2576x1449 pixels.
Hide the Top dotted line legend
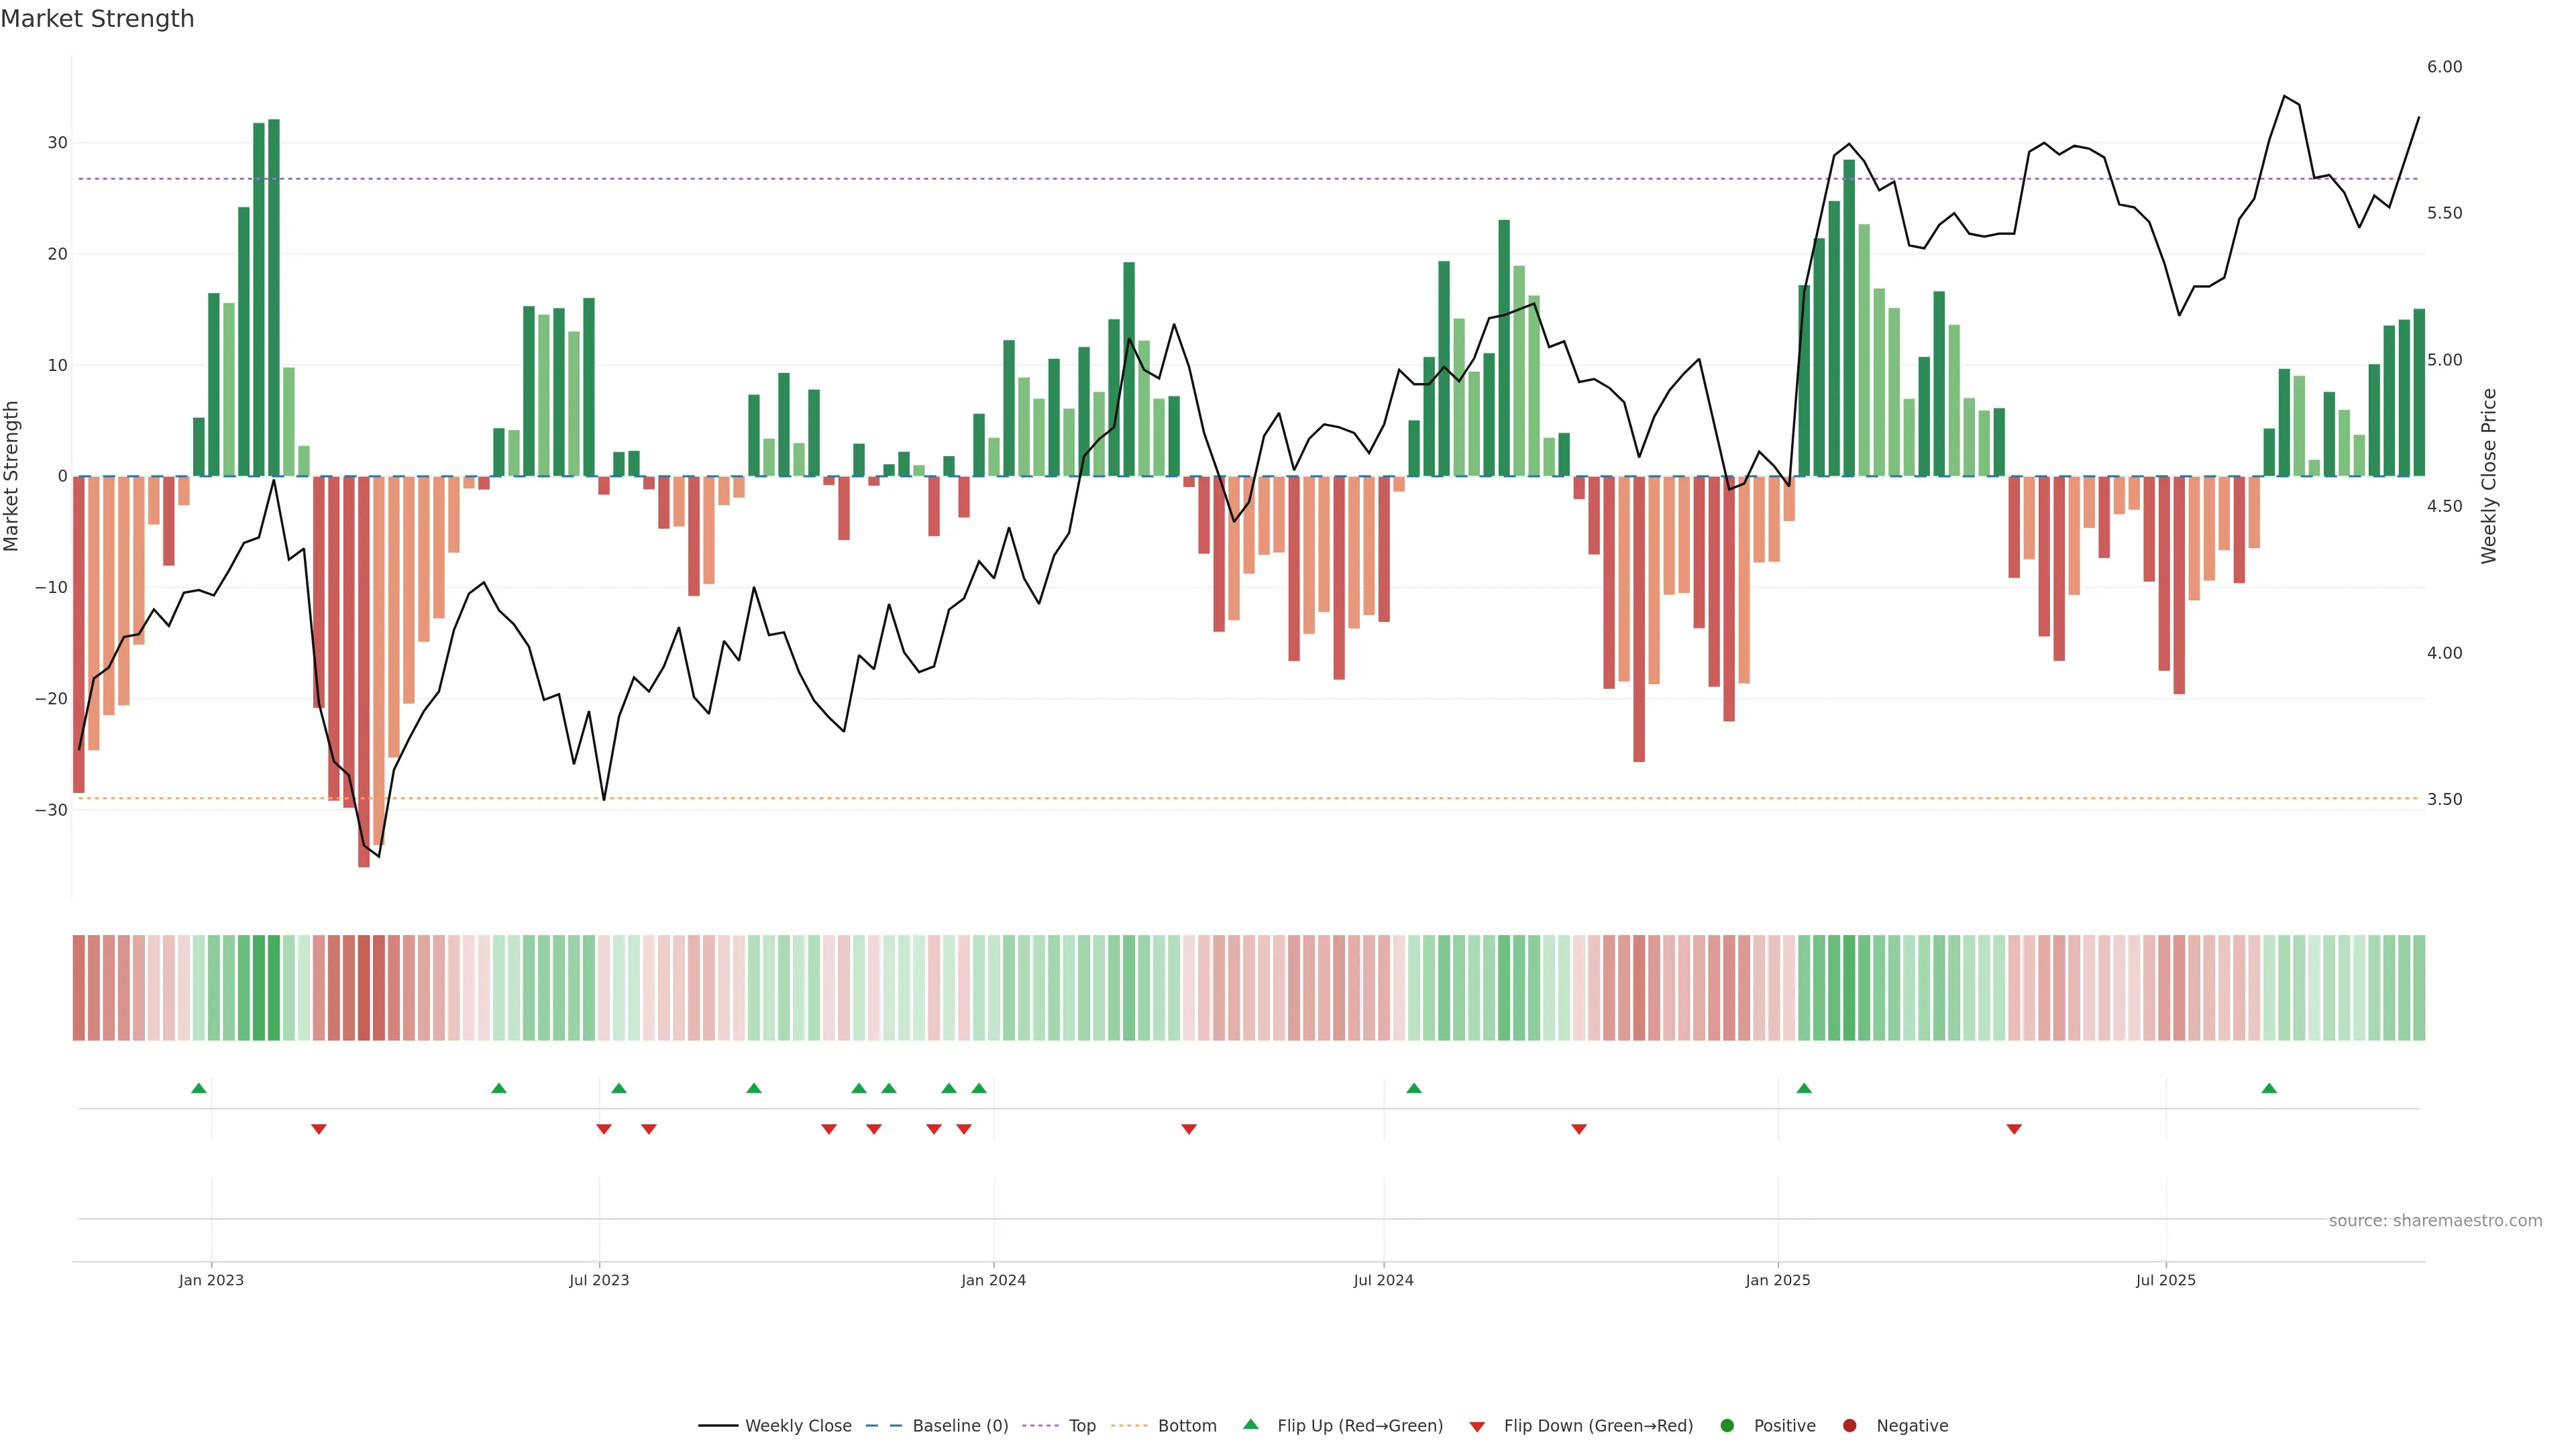[x=1081, y=1426]
